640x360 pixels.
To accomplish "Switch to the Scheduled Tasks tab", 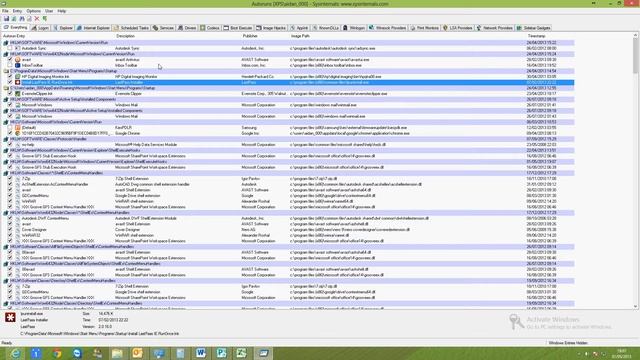I will coord(131,28).
